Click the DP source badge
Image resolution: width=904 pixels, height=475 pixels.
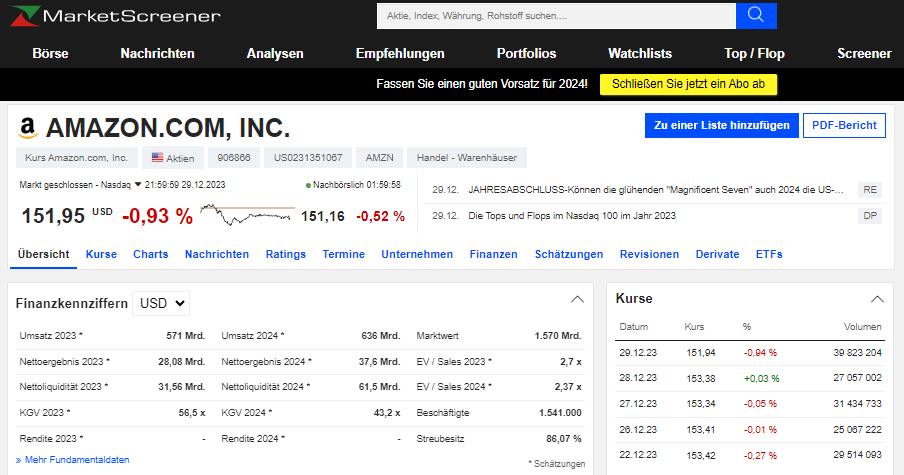(x=870, y=216)
